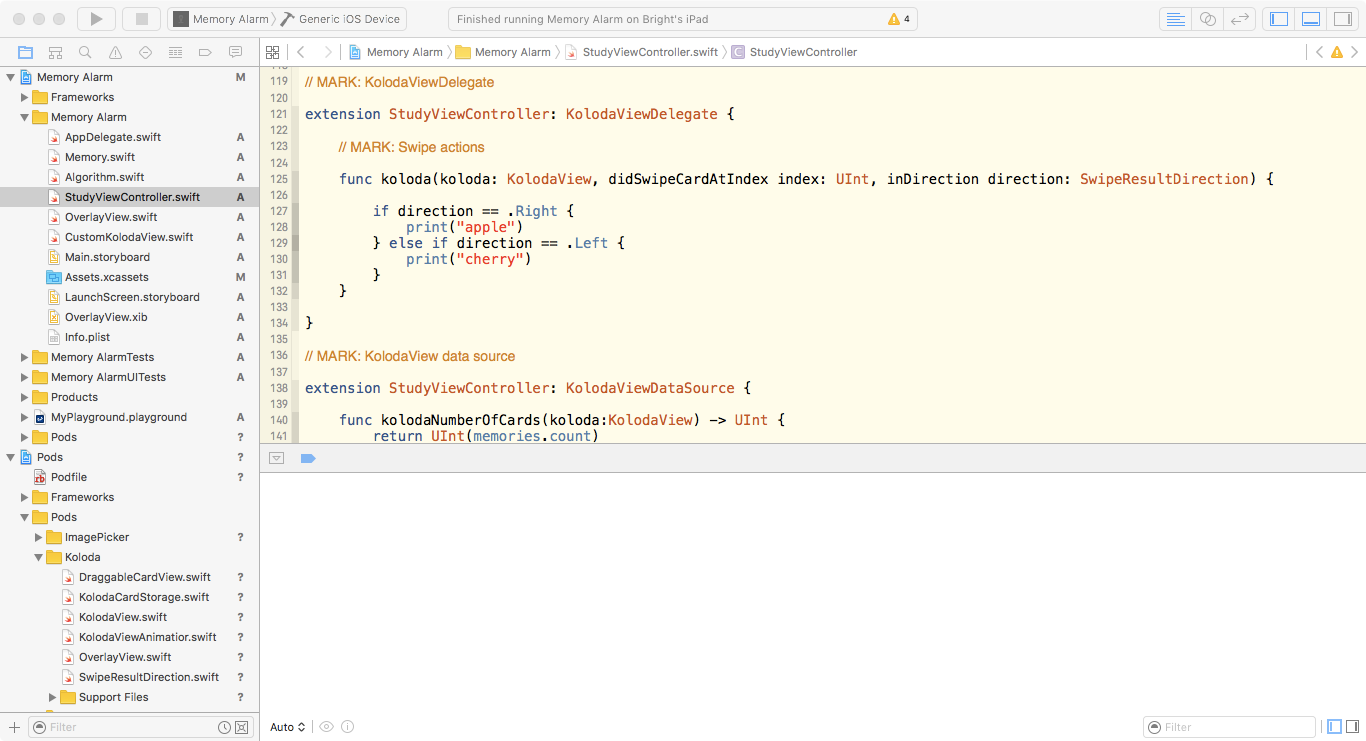Open the Memory Alarm scheme selector
Screen dimensions: 1366x741
pyautogui.click(x=221, y=19)
